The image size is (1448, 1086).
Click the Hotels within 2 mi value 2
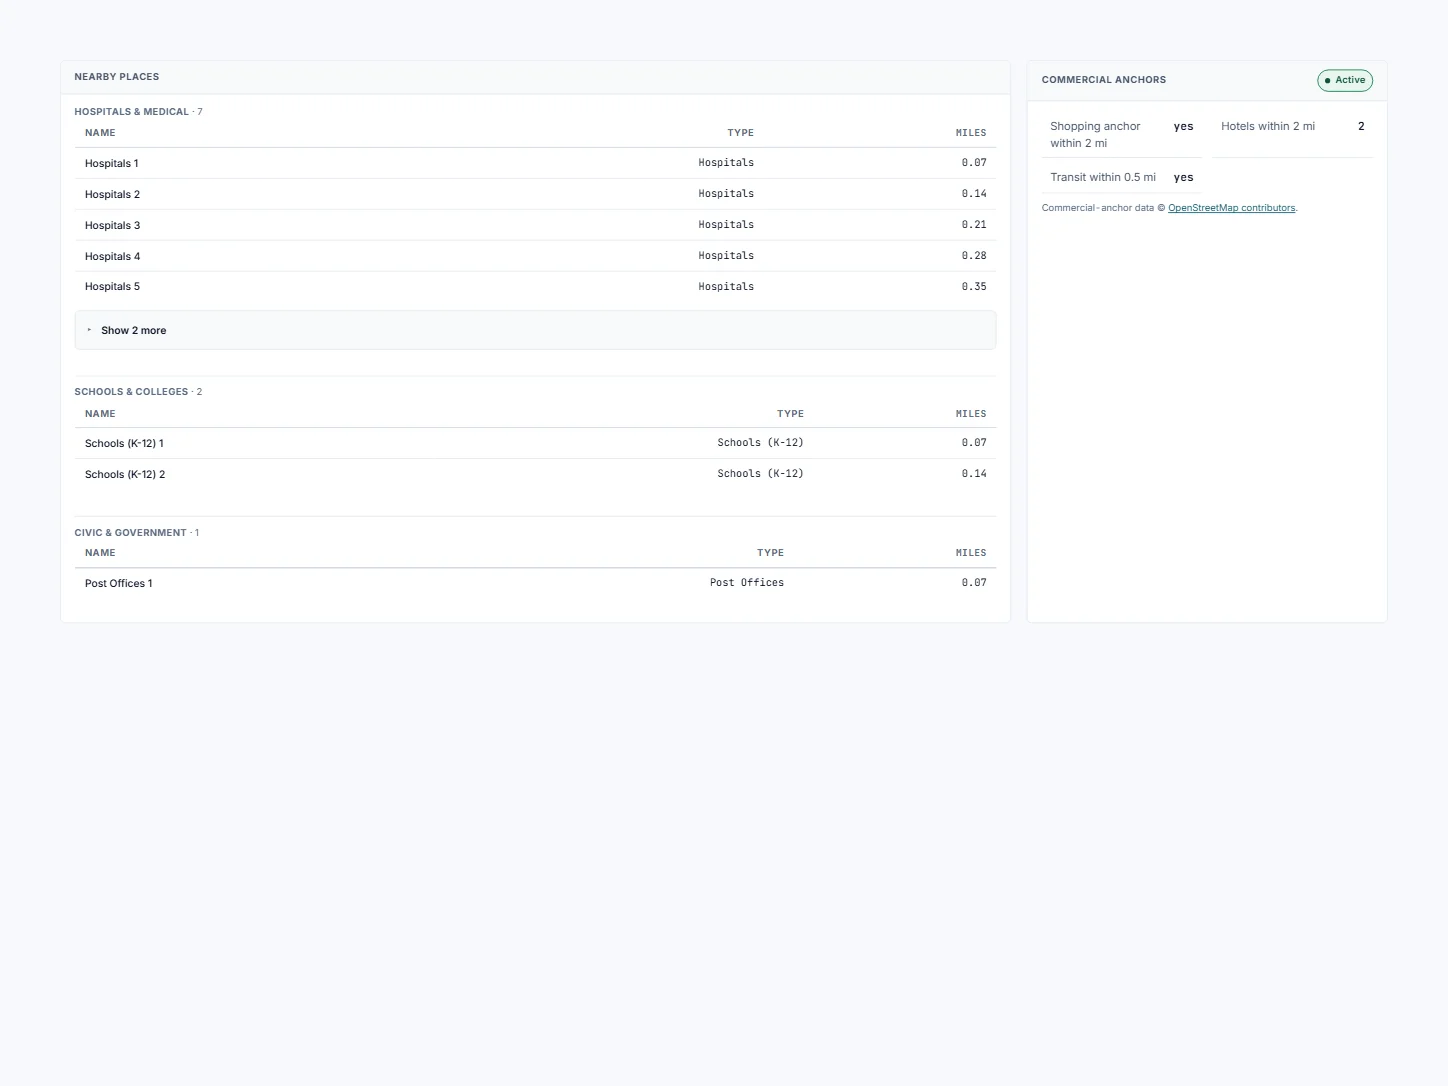coord(1361,126)
